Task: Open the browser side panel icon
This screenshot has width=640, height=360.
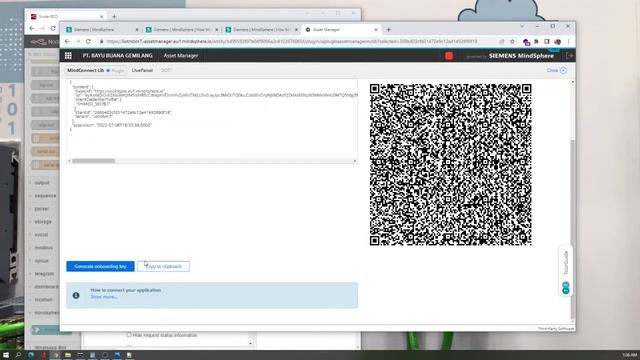Action: [547, 41]
